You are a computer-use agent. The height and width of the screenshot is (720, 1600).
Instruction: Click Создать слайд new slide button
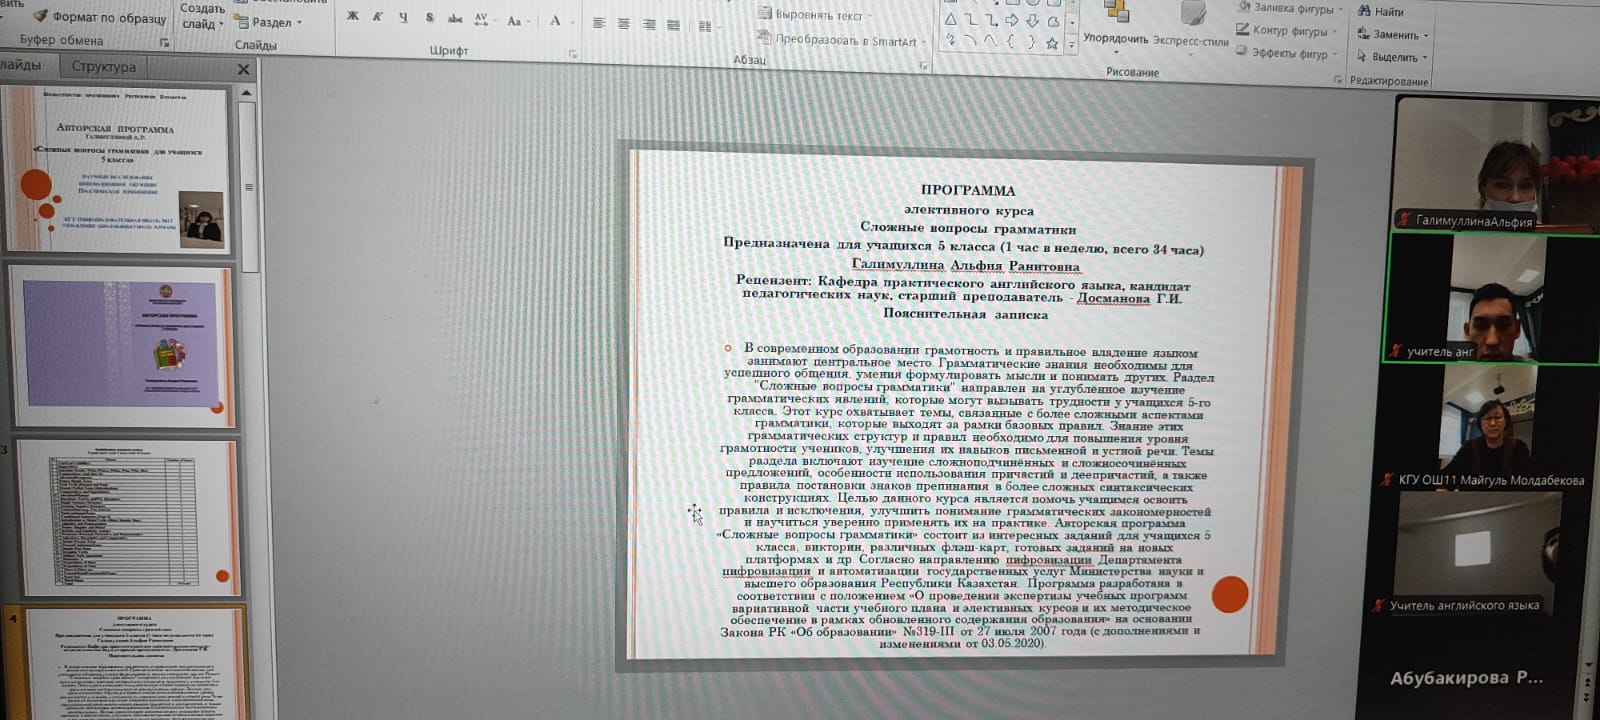point(201,16)
